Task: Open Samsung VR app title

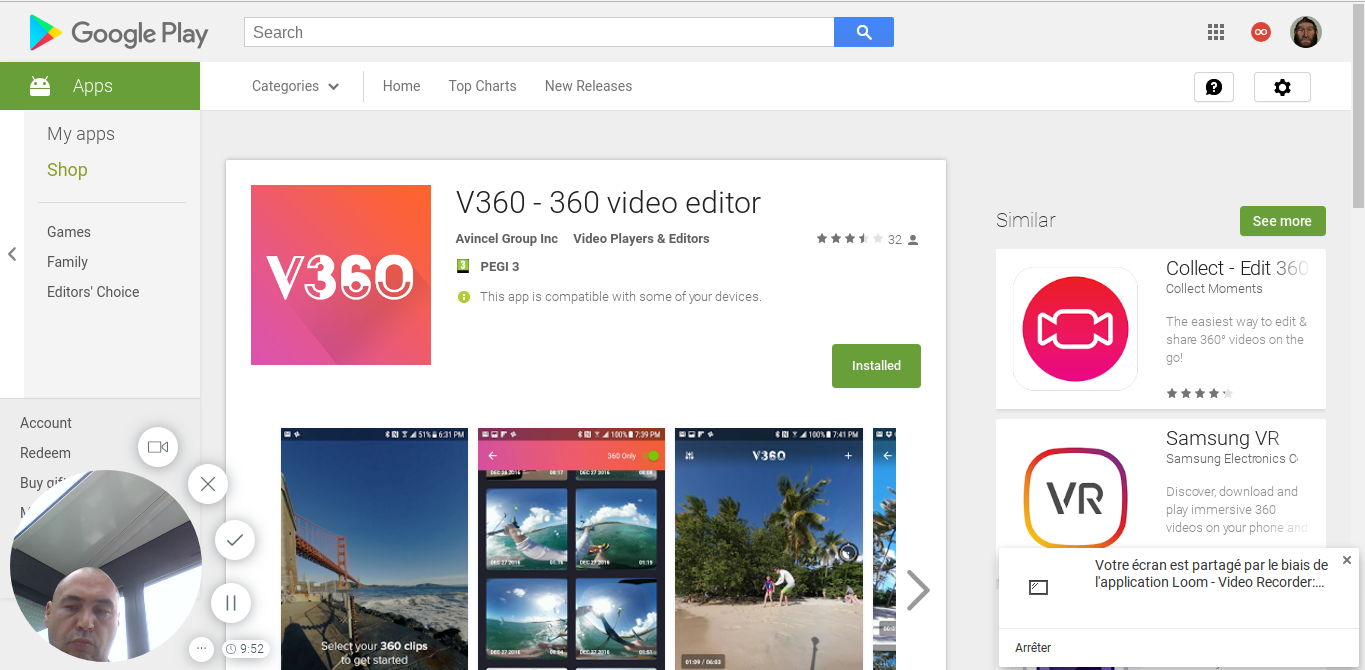Action: click(x=1223, y=438)
